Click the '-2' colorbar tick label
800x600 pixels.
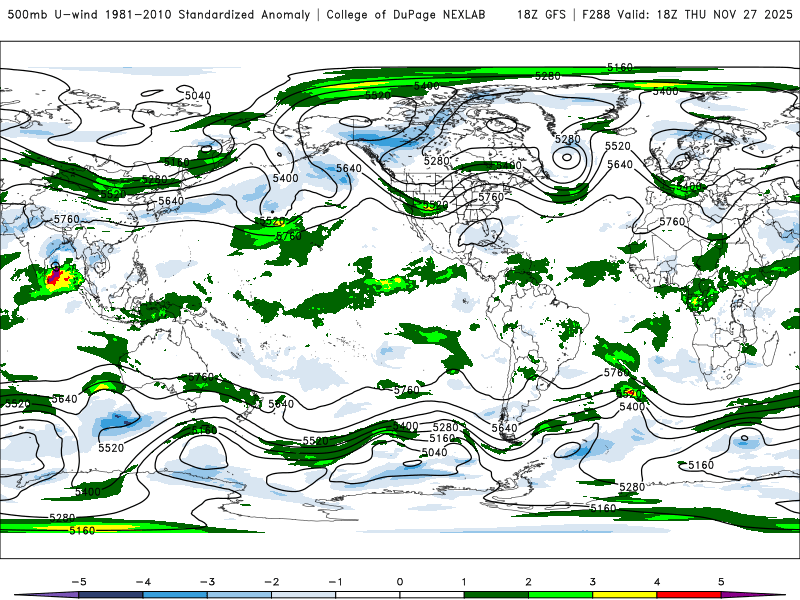pos(271,582)
